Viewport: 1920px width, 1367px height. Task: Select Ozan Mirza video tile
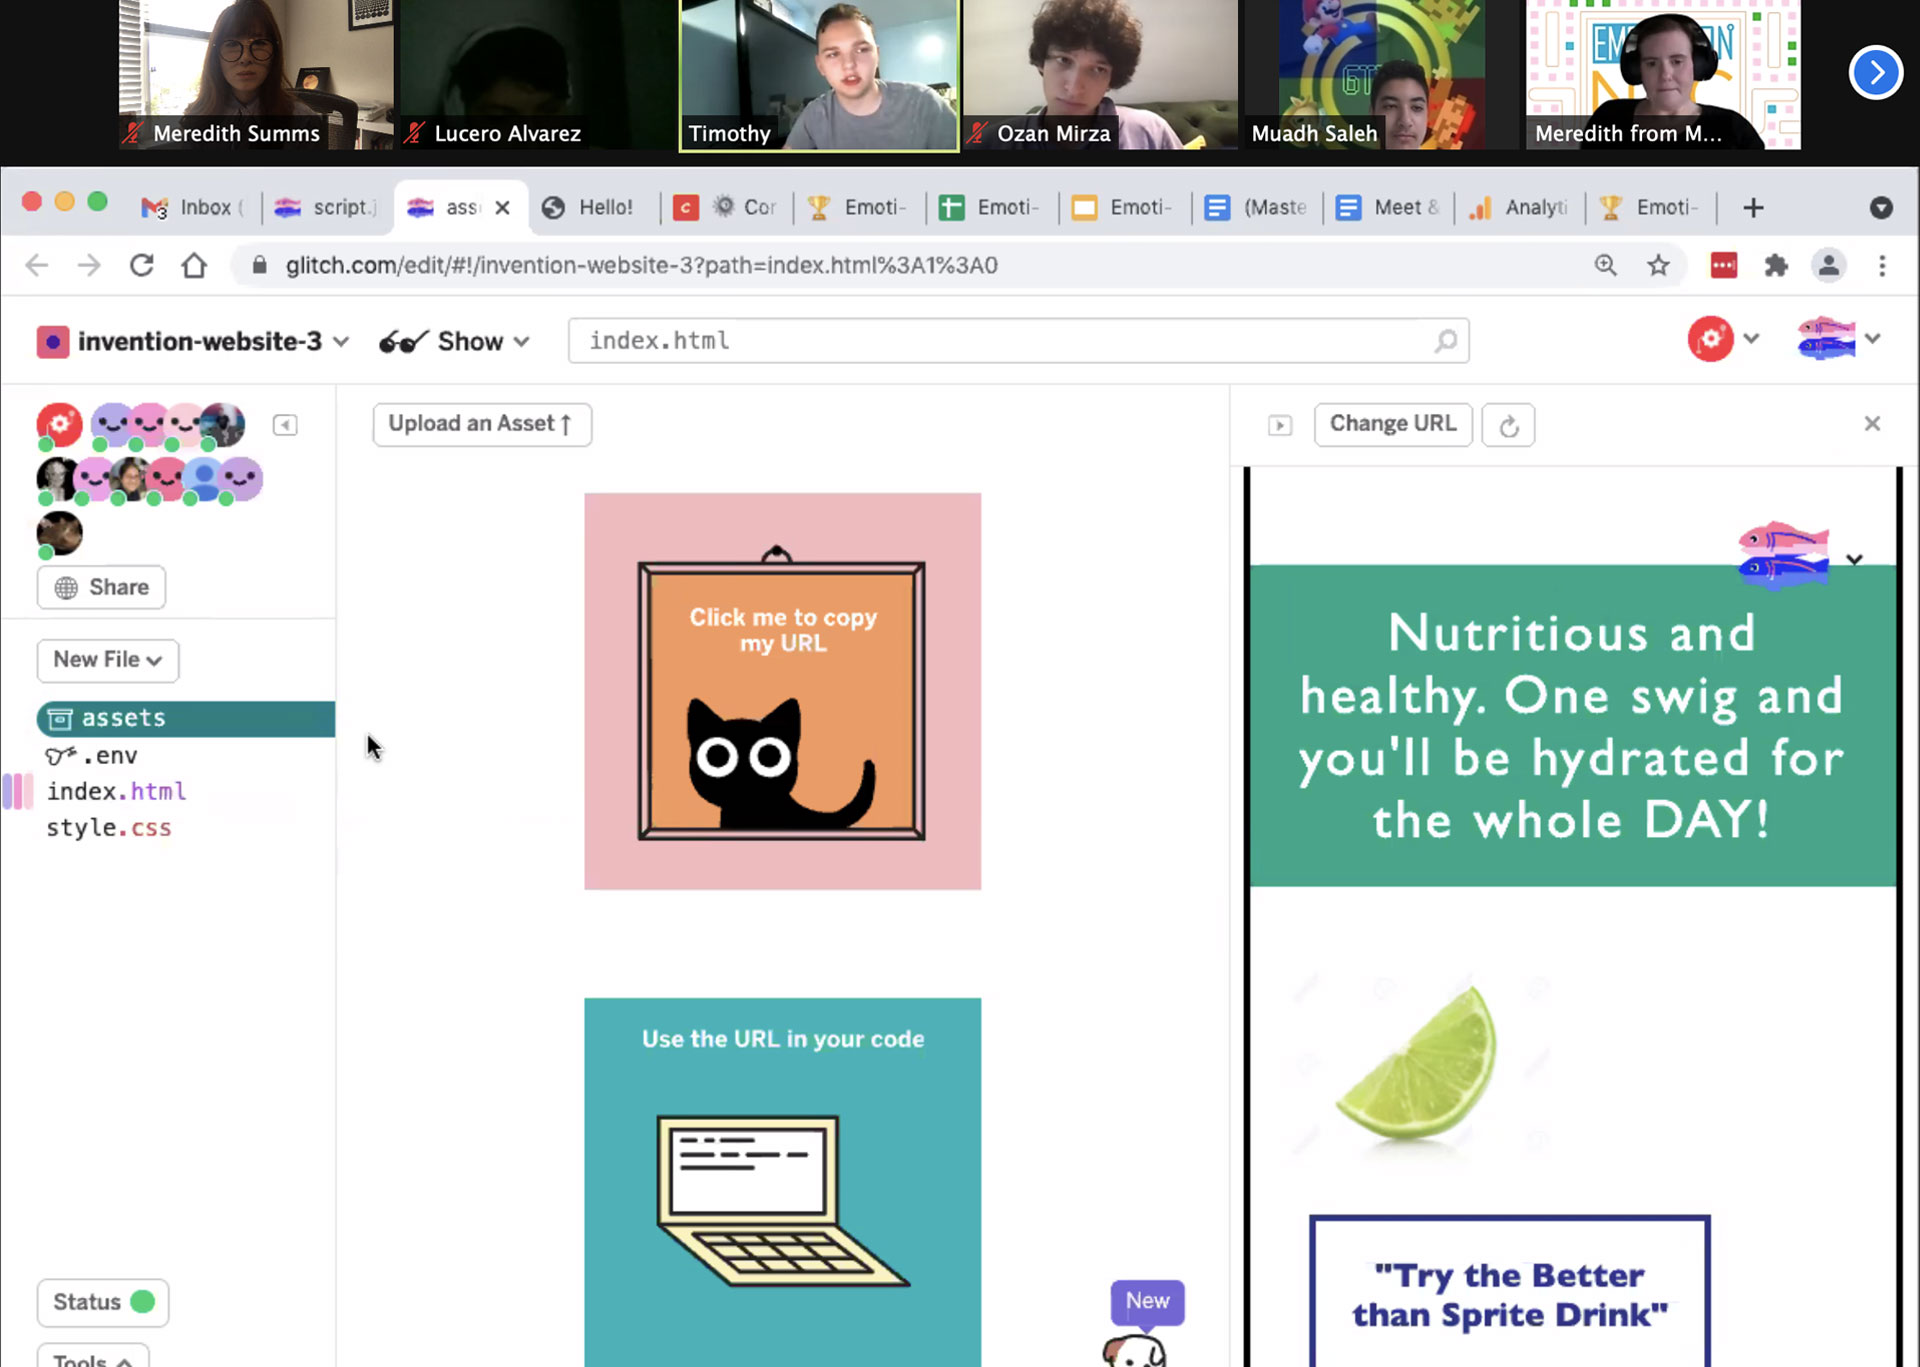click(1099, 75)
